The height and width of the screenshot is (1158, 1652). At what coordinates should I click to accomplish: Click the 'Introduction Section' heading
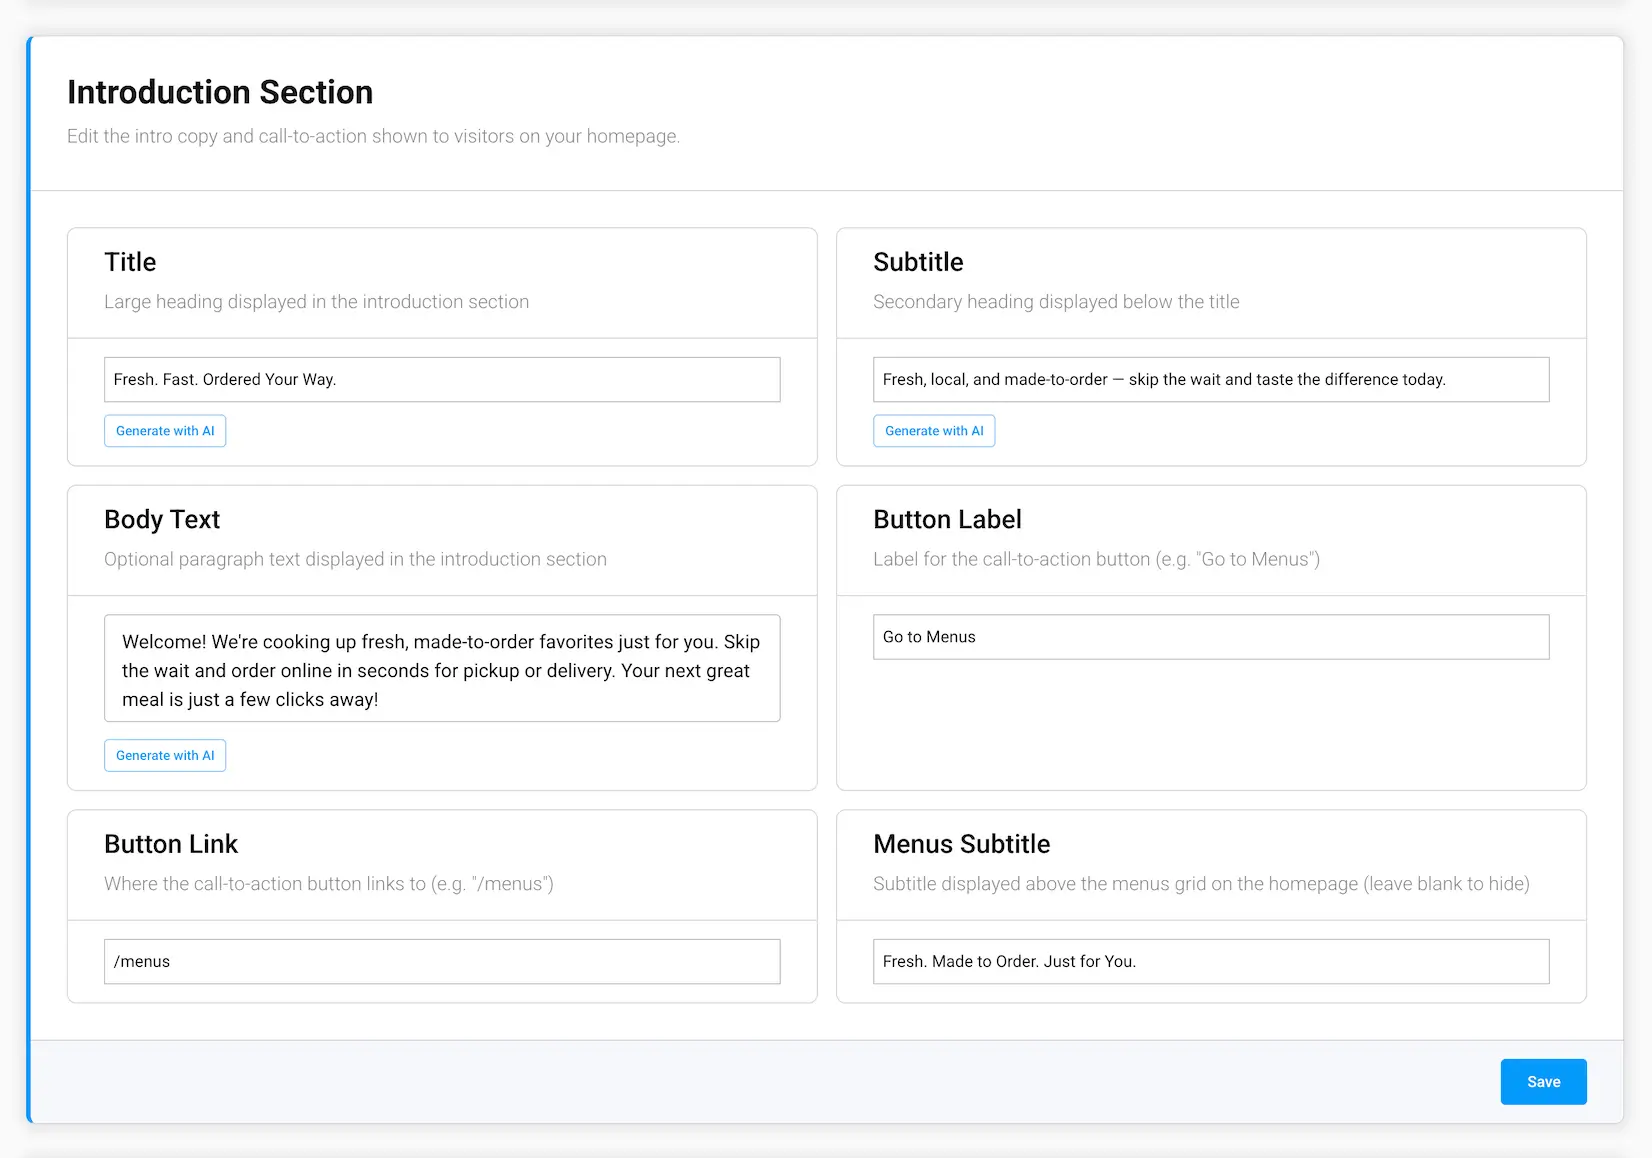[x=220, y=92]
